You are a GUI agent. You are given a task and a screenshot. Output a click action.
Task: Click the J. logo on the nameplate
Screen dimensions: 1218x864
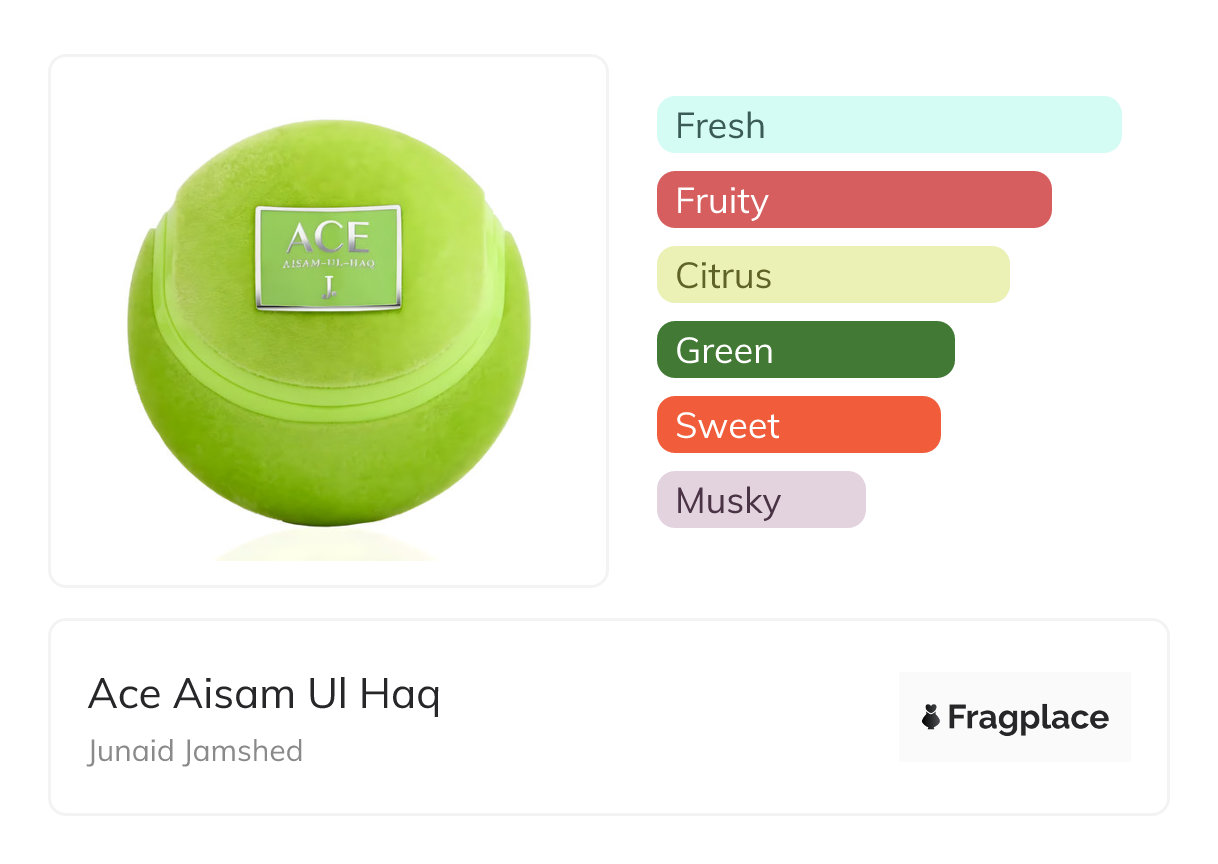coord(328,287)
